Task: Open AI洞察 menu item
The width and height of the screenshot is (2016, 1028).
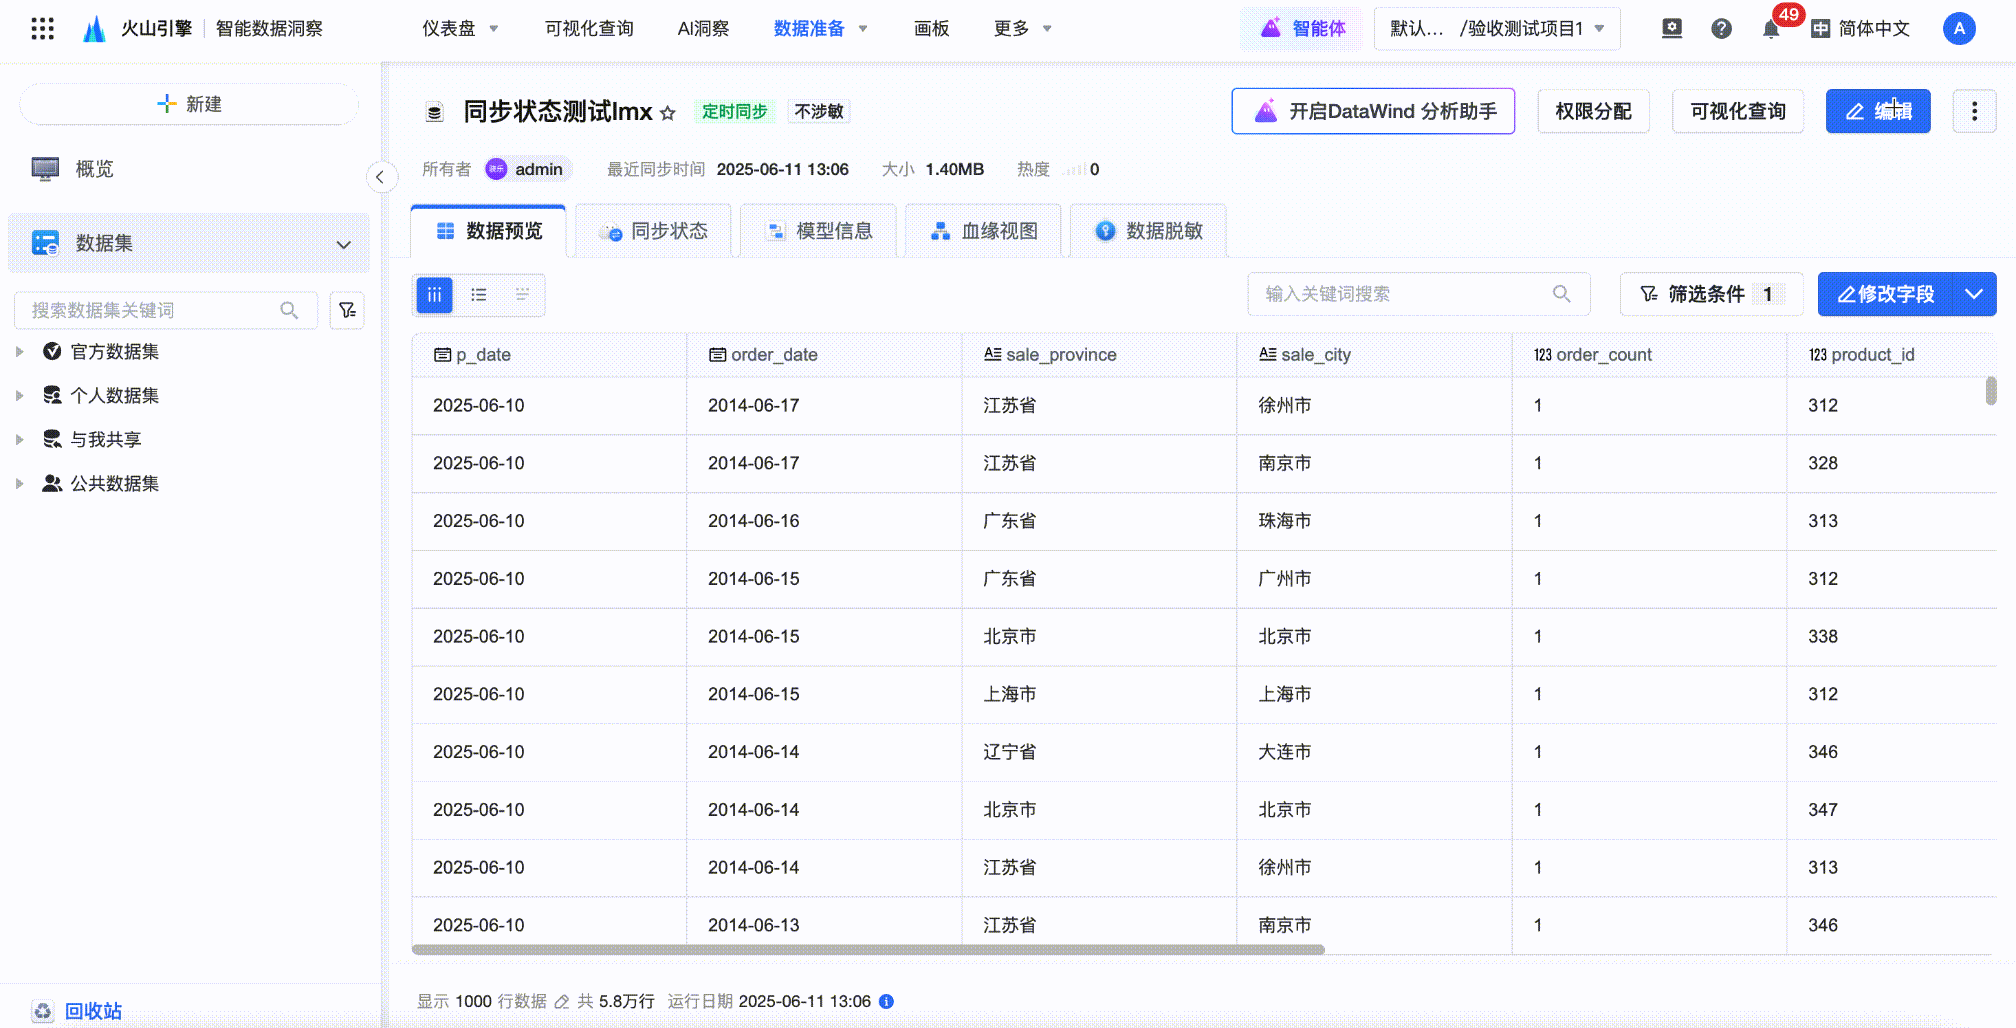Action: [703, 28]
